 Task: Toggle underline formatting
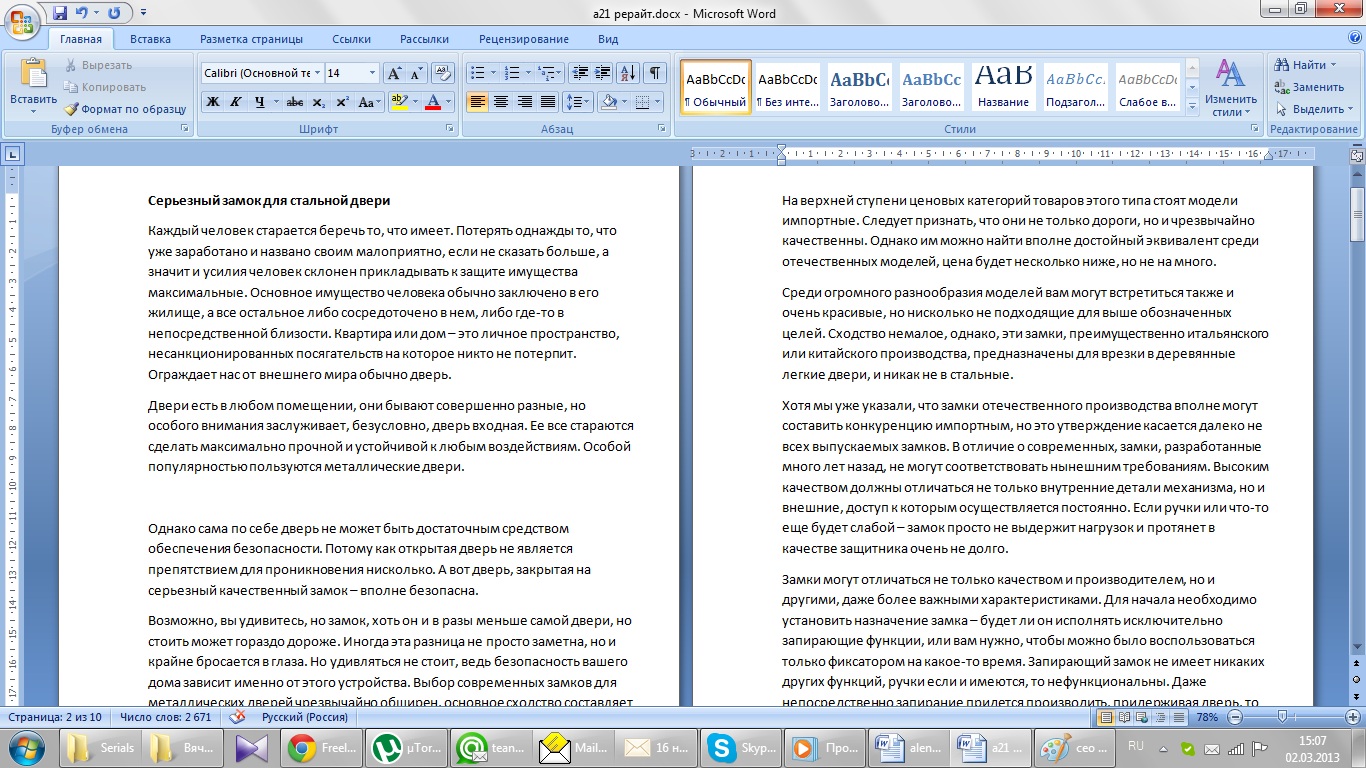pyautogui.click(x=260, y=102)
